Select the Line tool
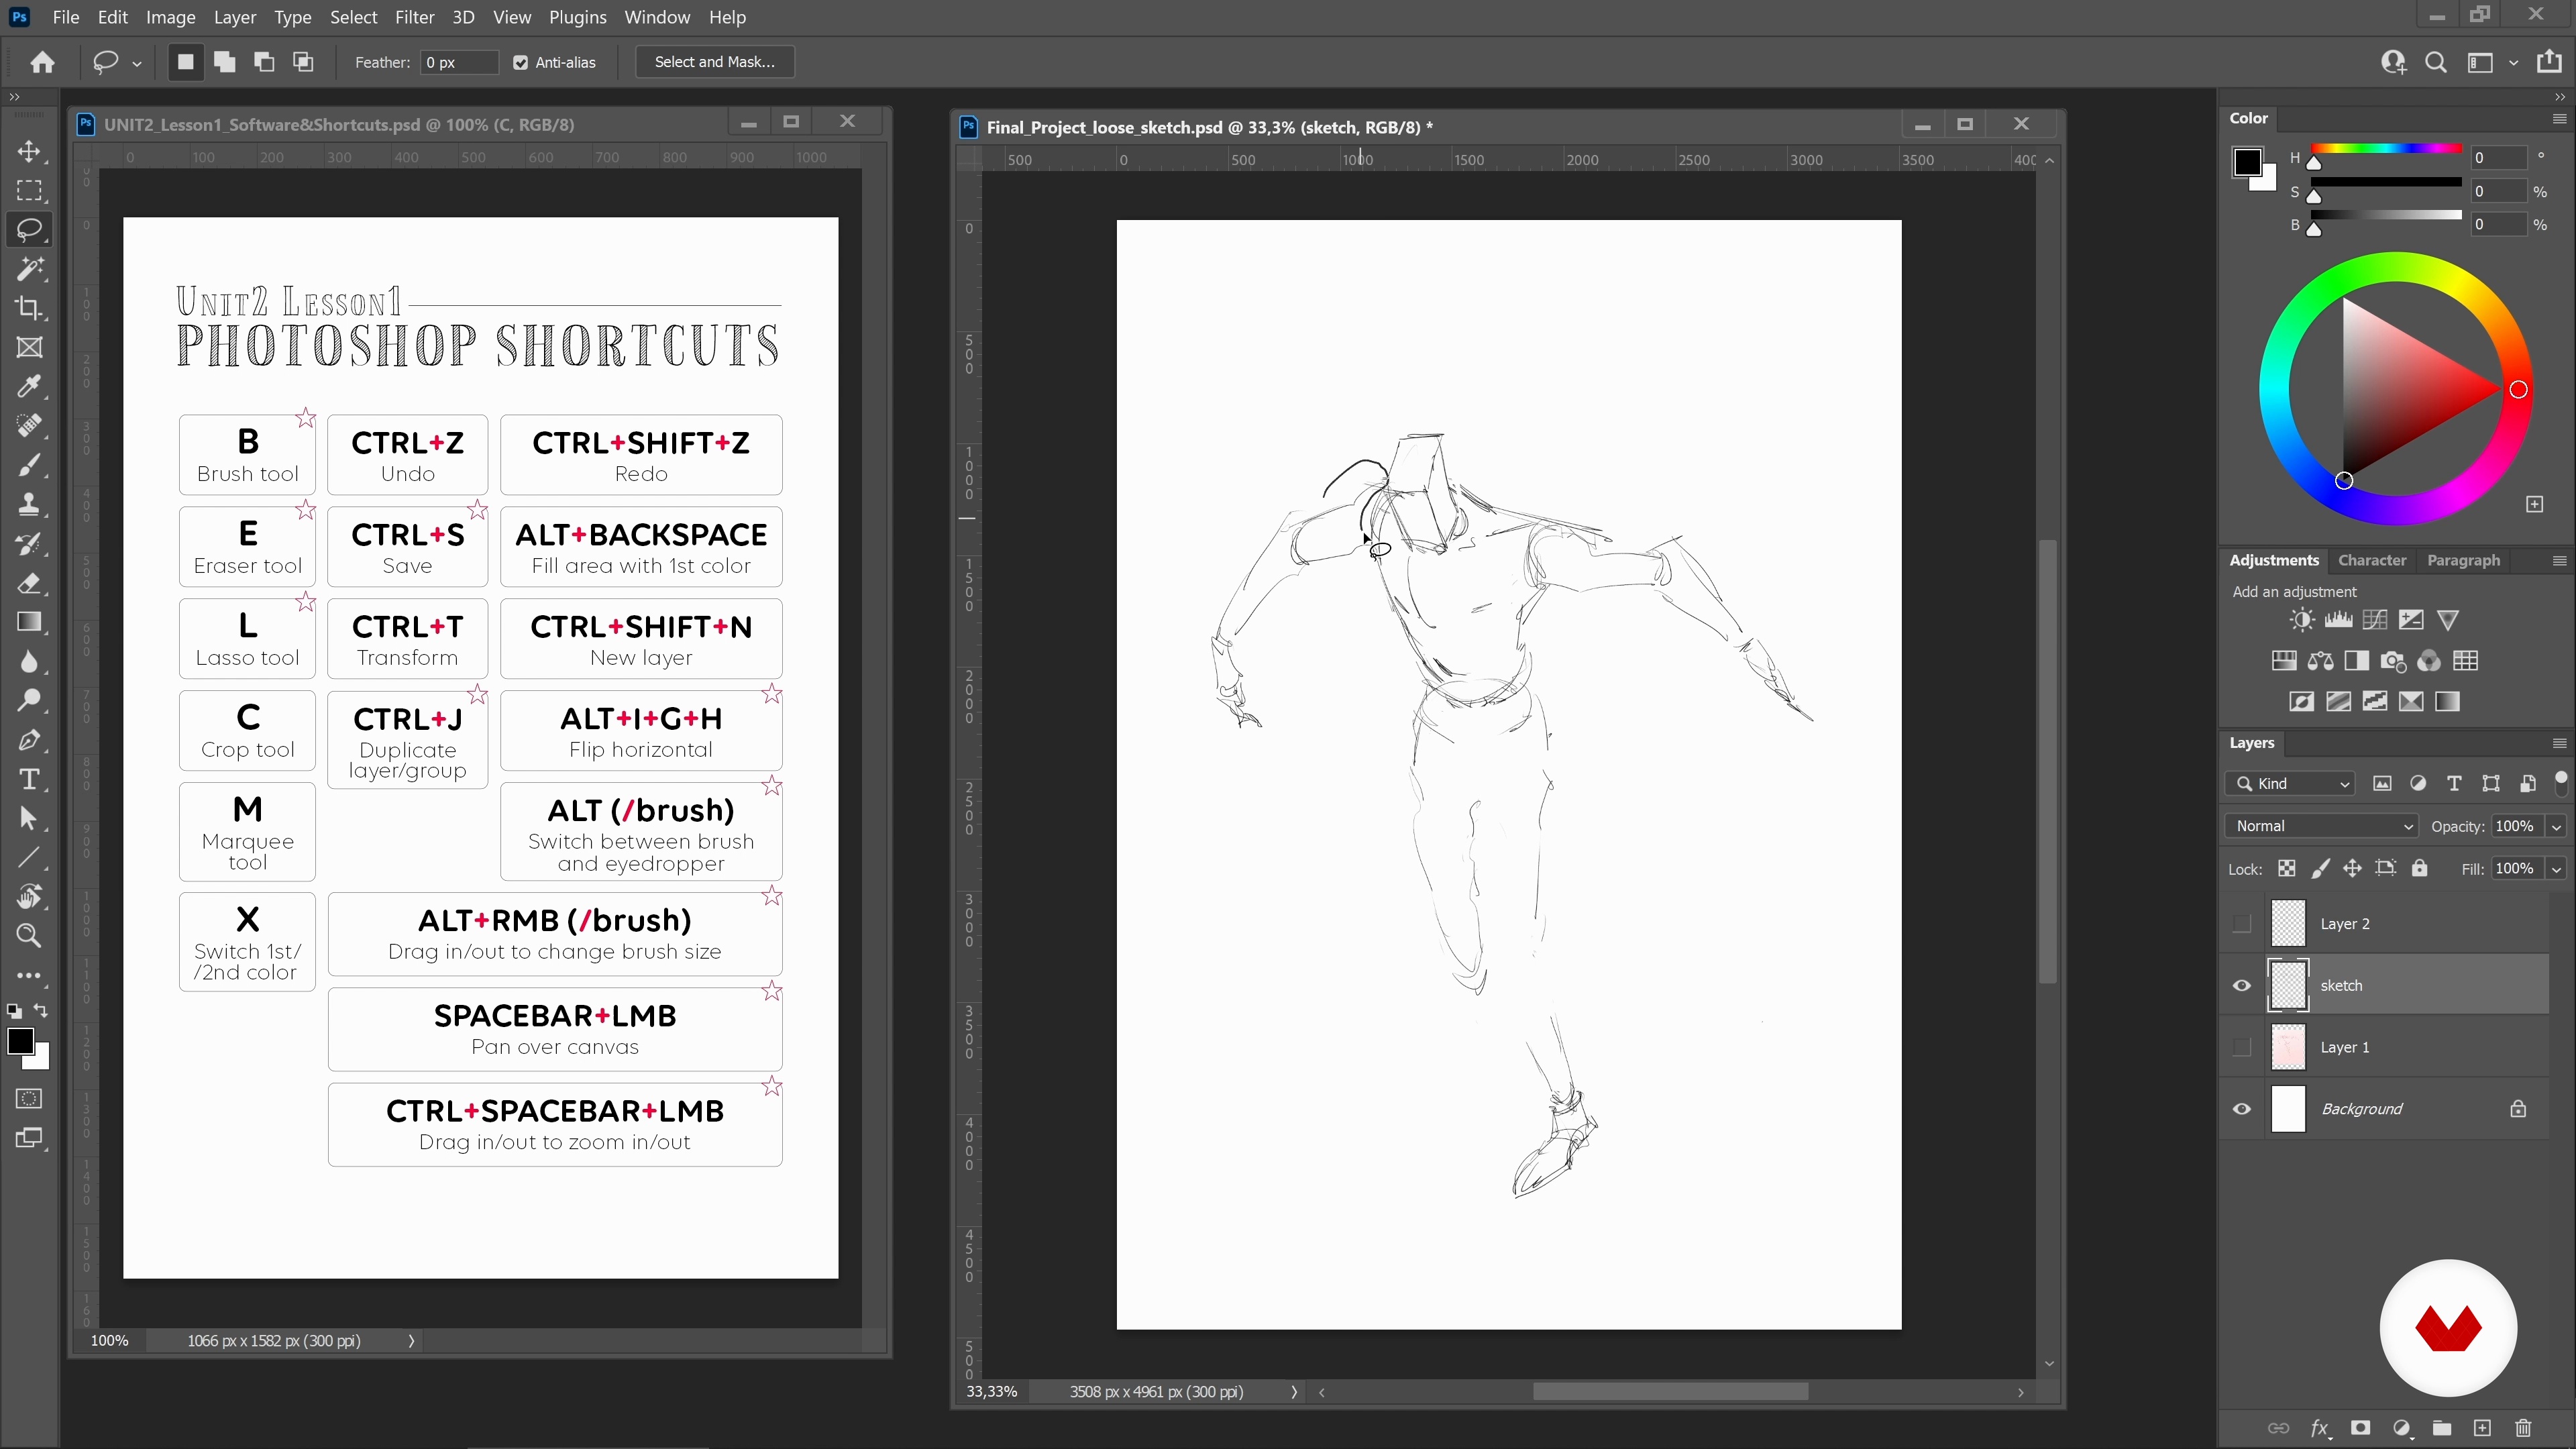The width and height of the screenshot is (2576, 1449). click(x=29, y=857)
